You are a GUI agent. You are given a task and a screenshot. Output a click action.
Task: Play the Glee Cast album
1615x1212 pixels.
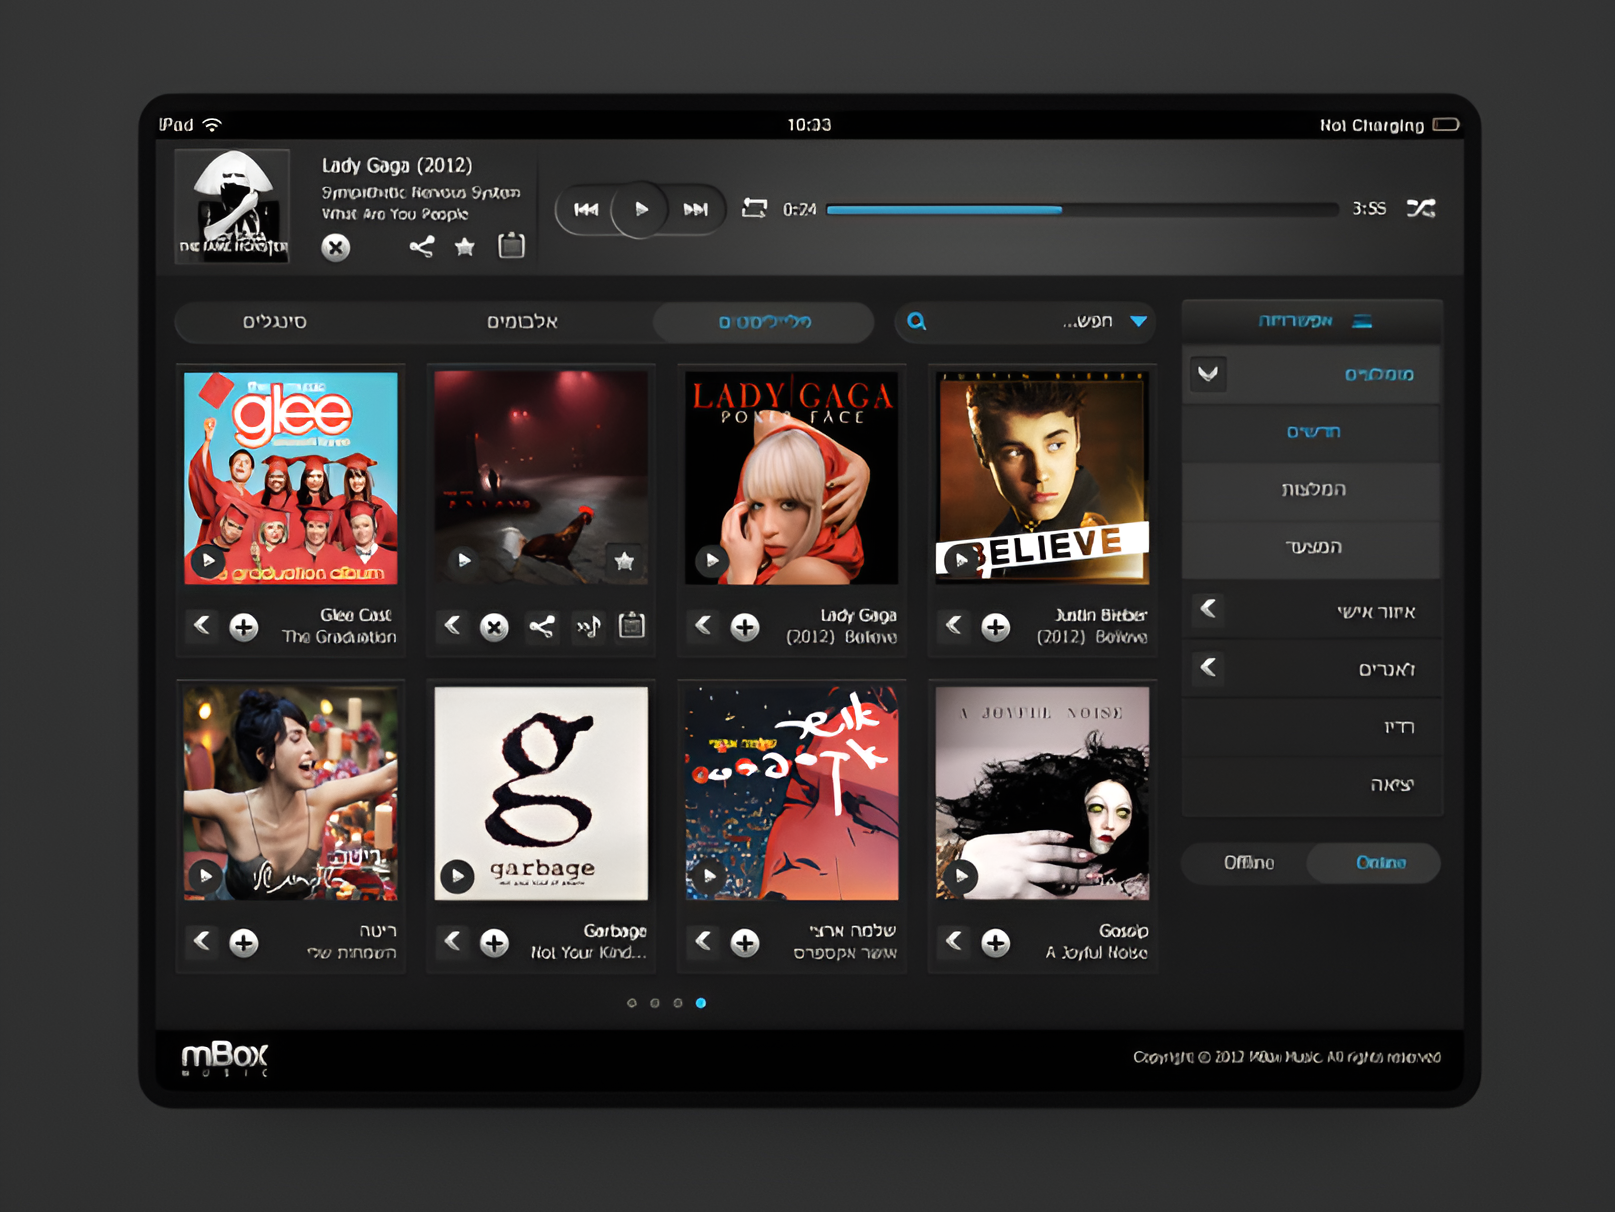point(207,560)
